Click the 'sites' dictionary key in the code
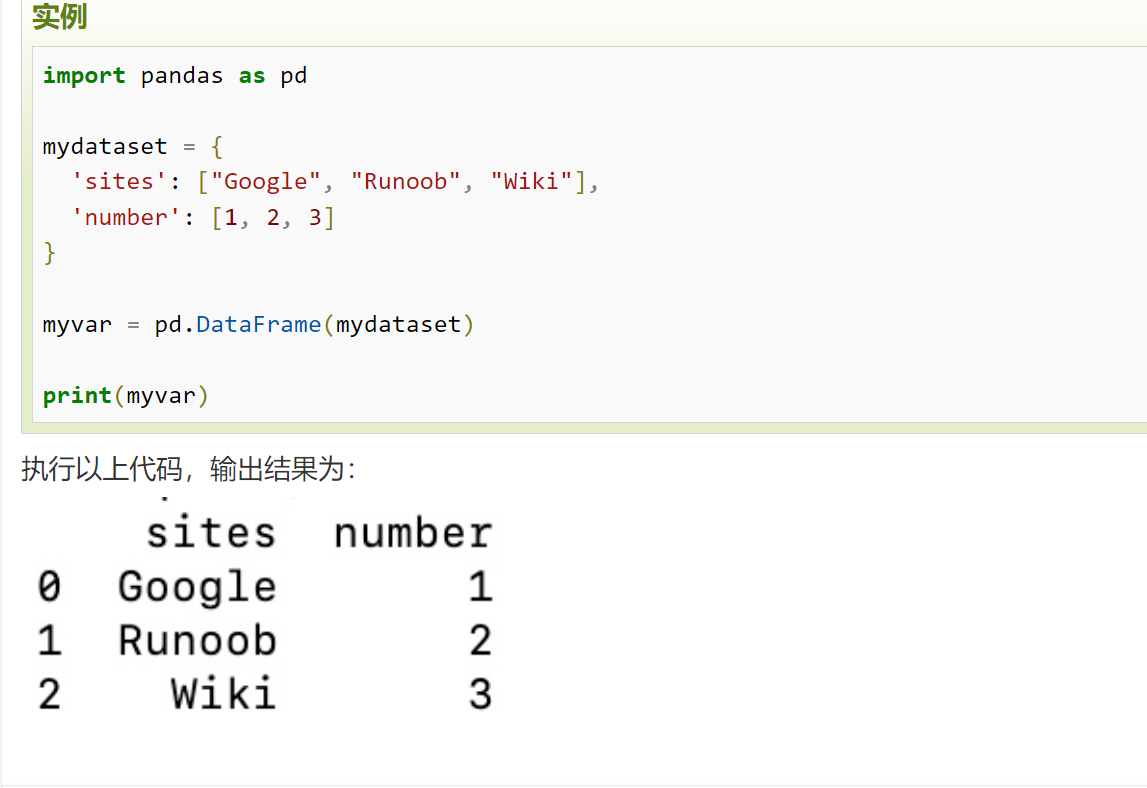Image resolution: width=1147 pixels, height=788 pixels. 112,182
